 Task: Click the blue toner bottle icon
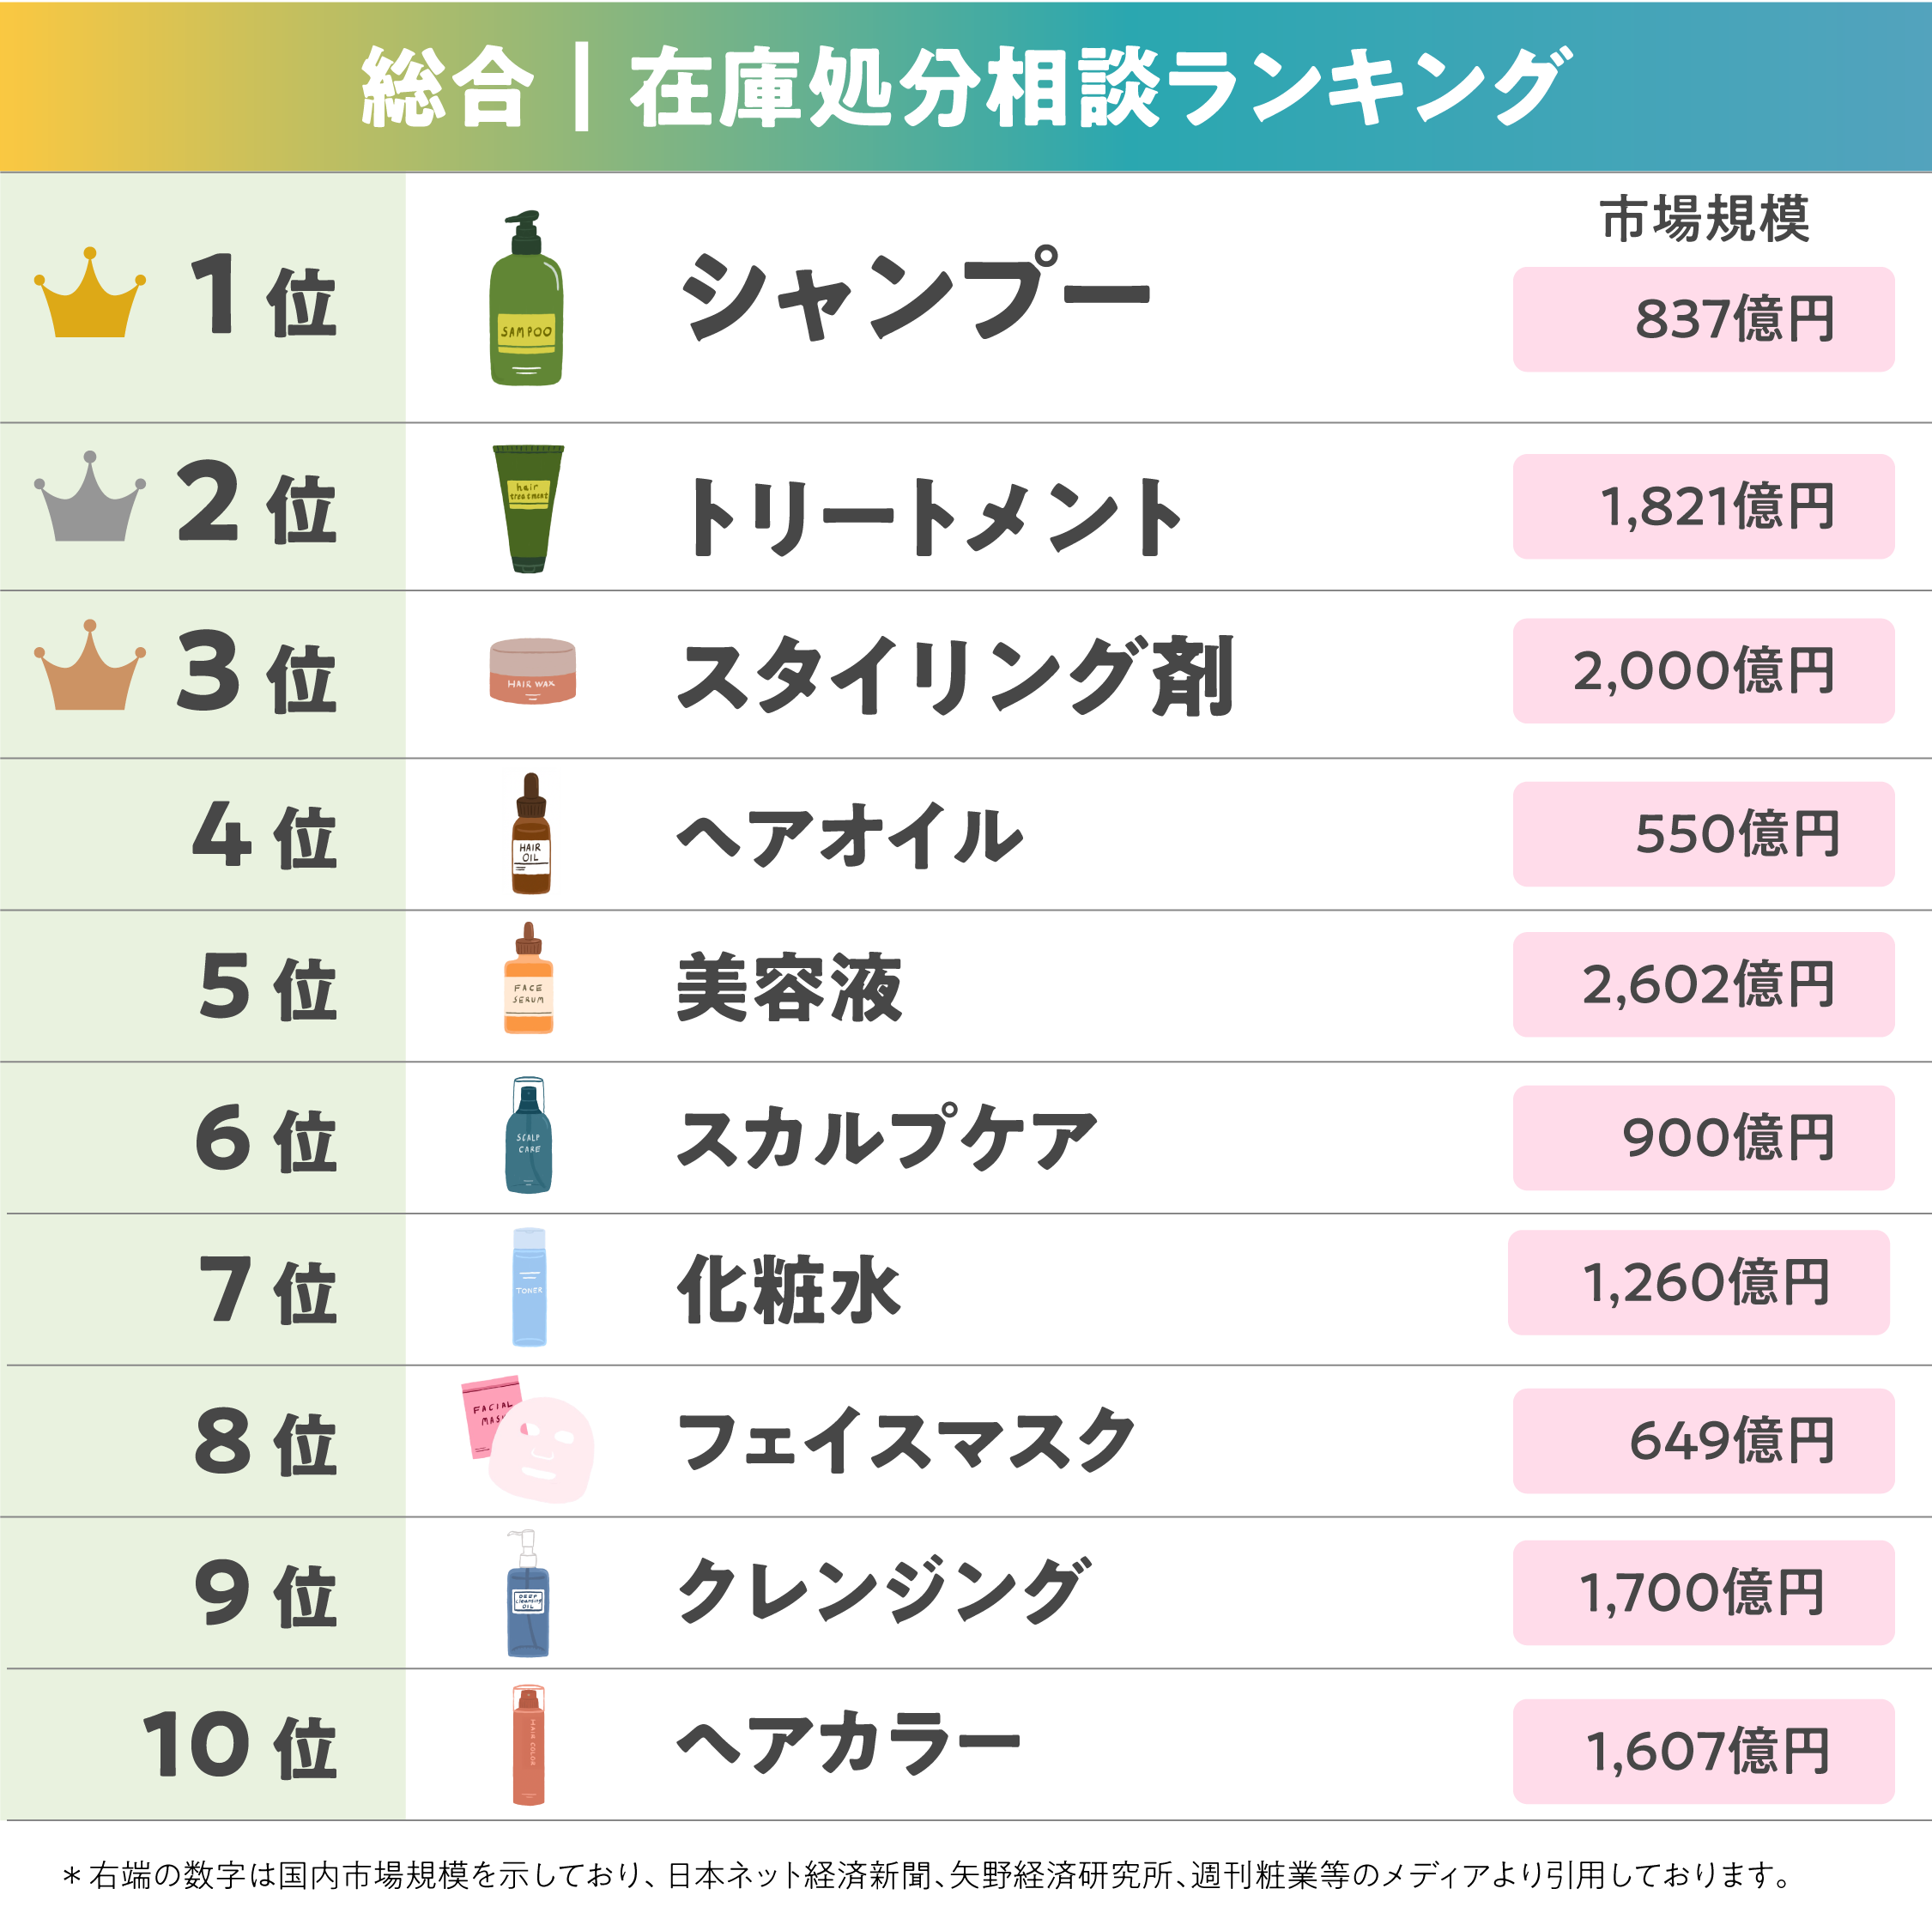[x=529, y=1288]
